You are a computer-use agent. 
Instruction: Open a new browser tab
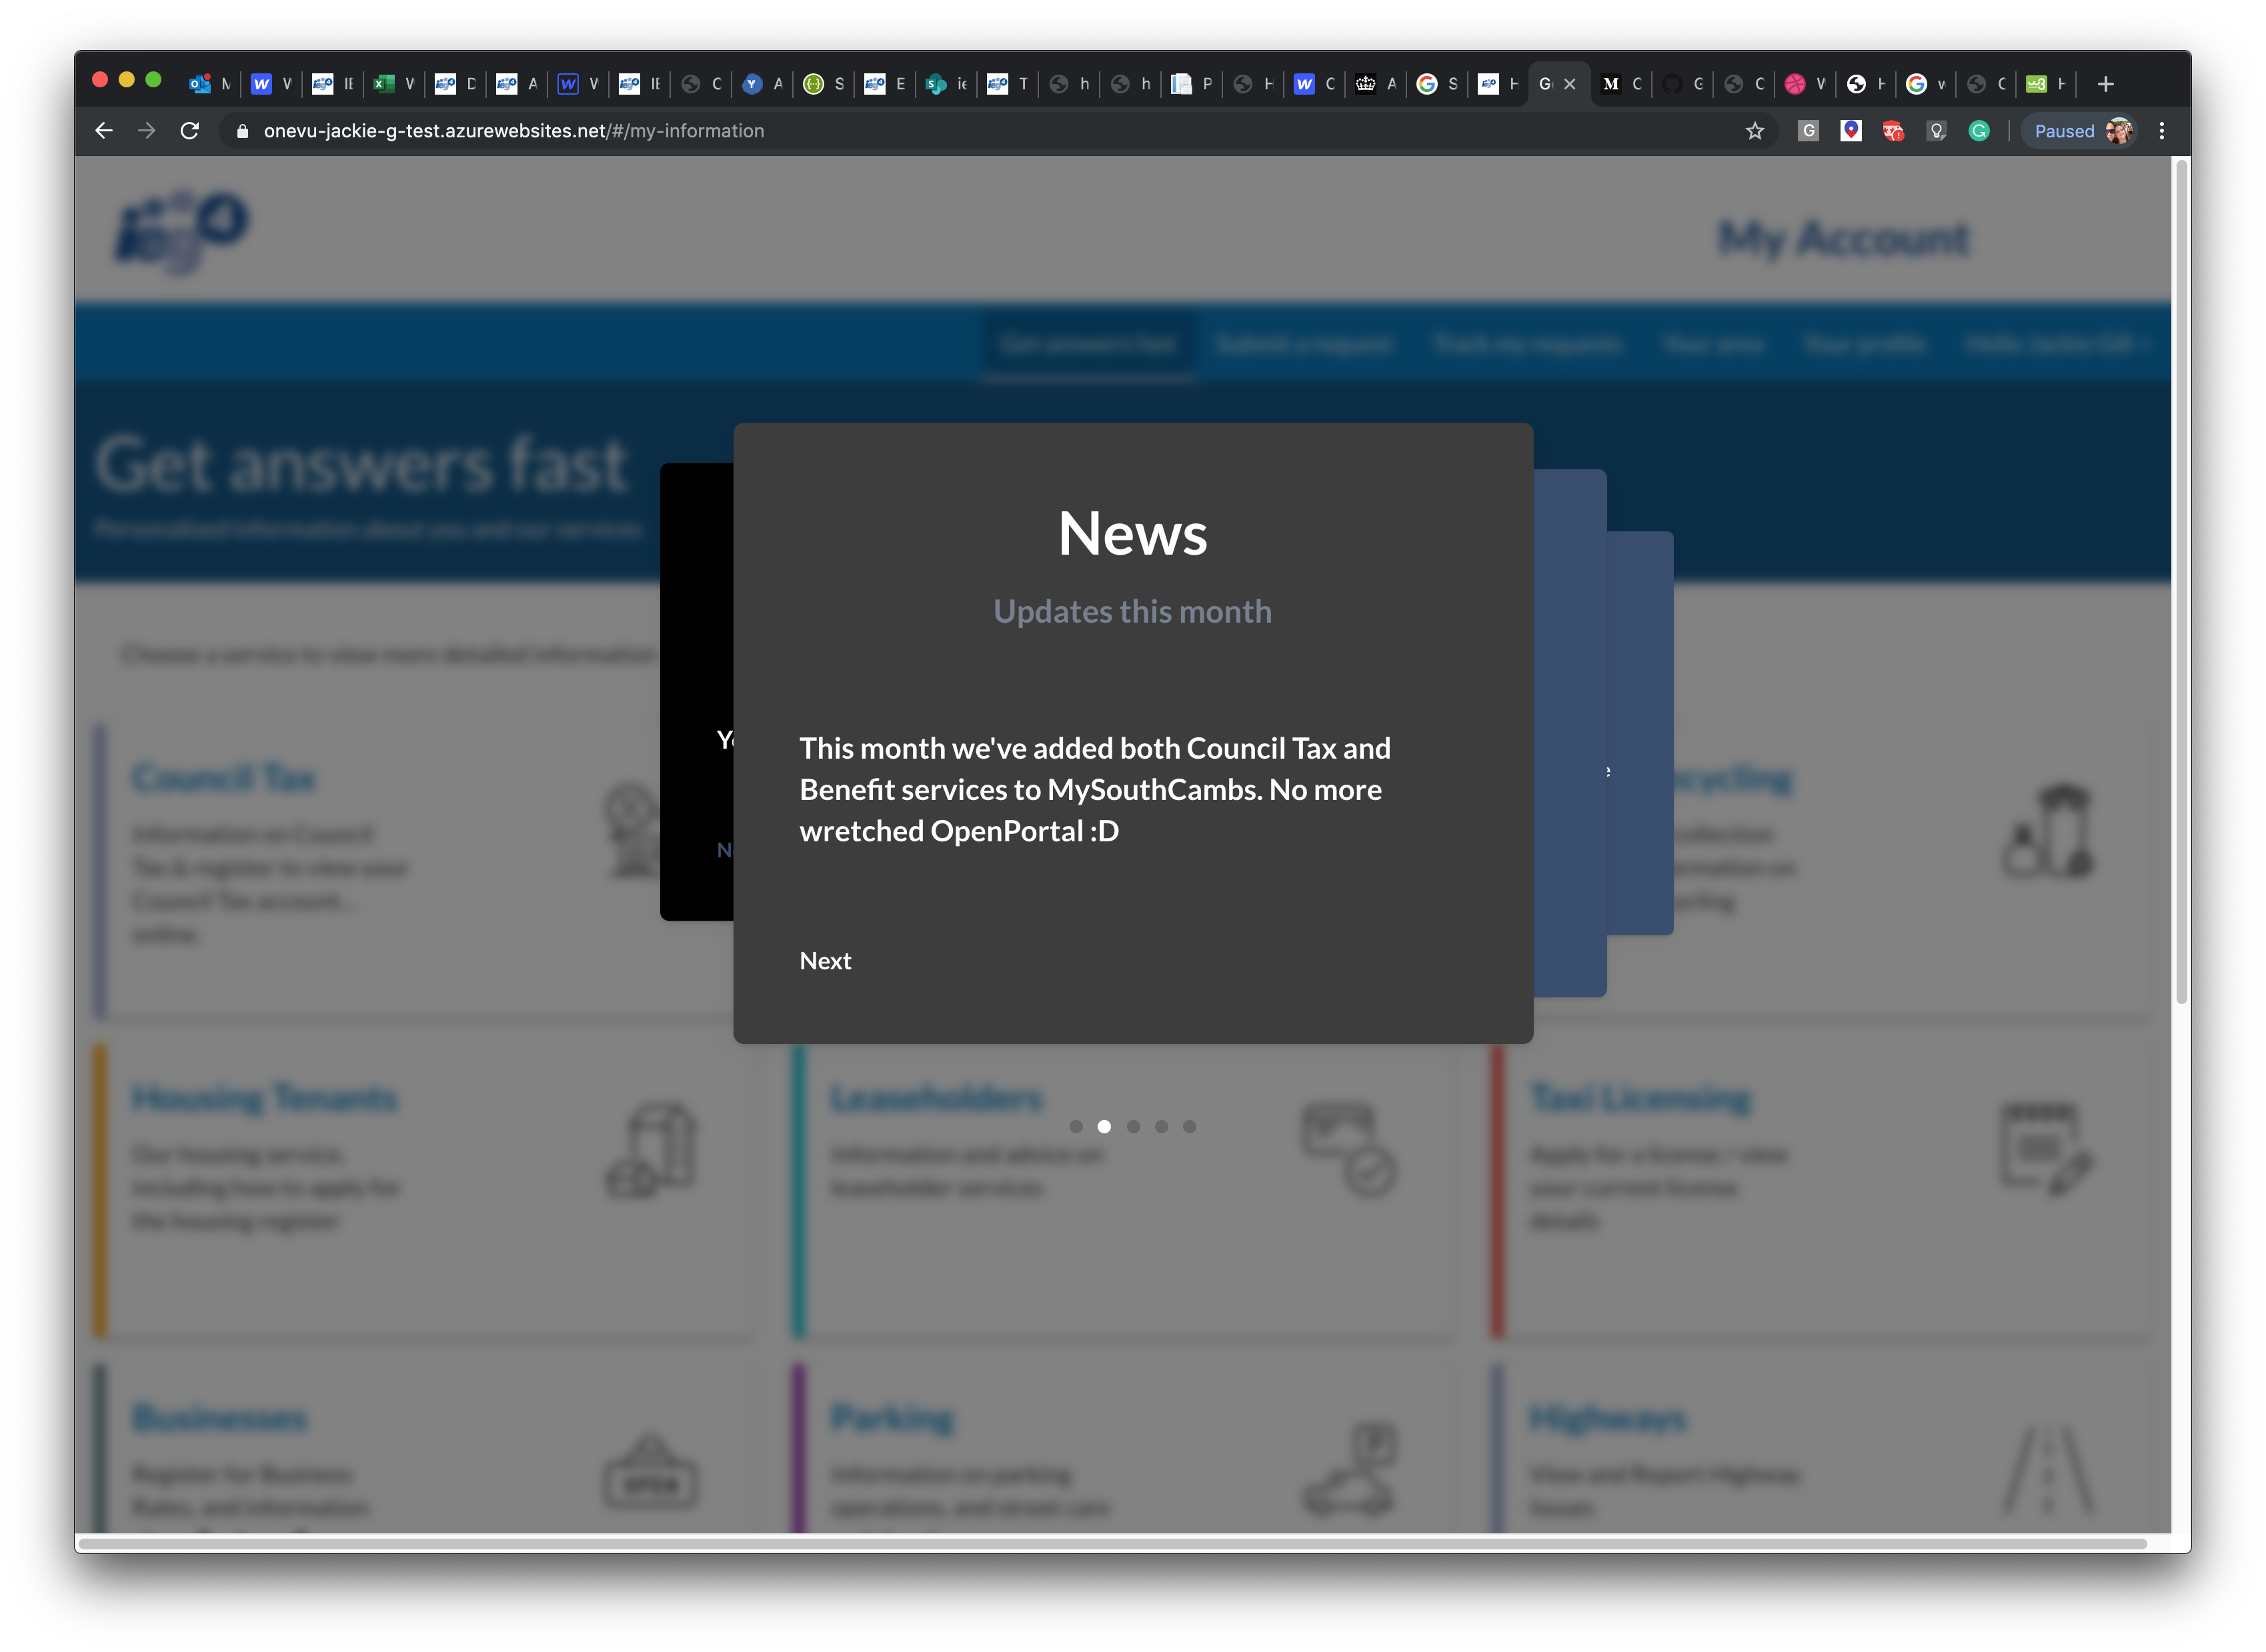[2105, 84]
